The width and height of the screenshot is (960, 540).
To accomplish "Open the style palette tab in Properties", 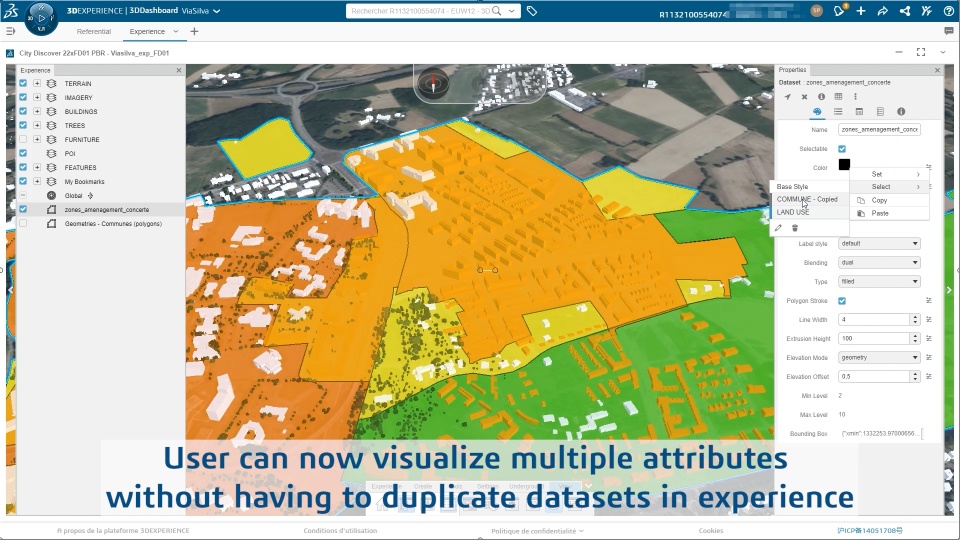I will pos(817,111).
